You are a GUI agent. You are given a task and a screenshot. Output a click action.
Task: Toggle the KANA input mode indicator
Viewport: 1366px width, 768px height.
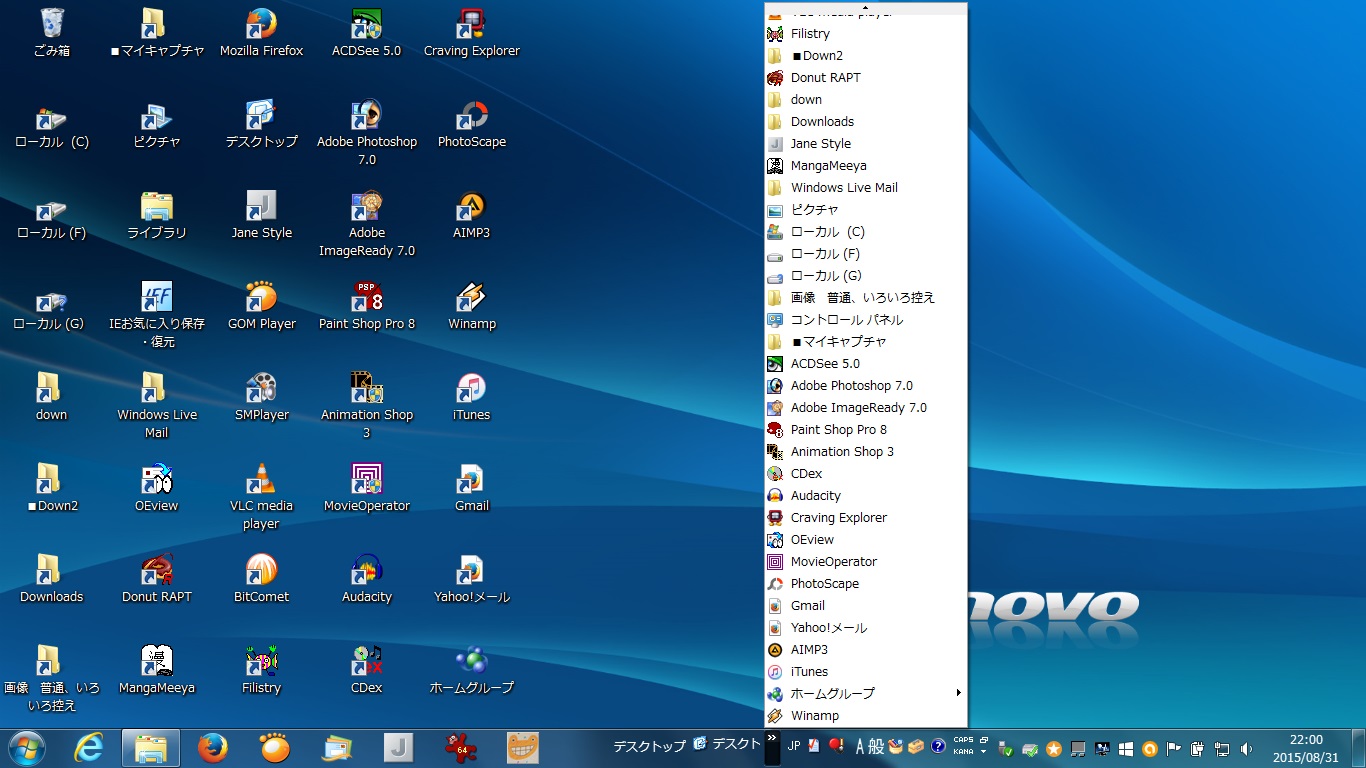coord(963,751)
